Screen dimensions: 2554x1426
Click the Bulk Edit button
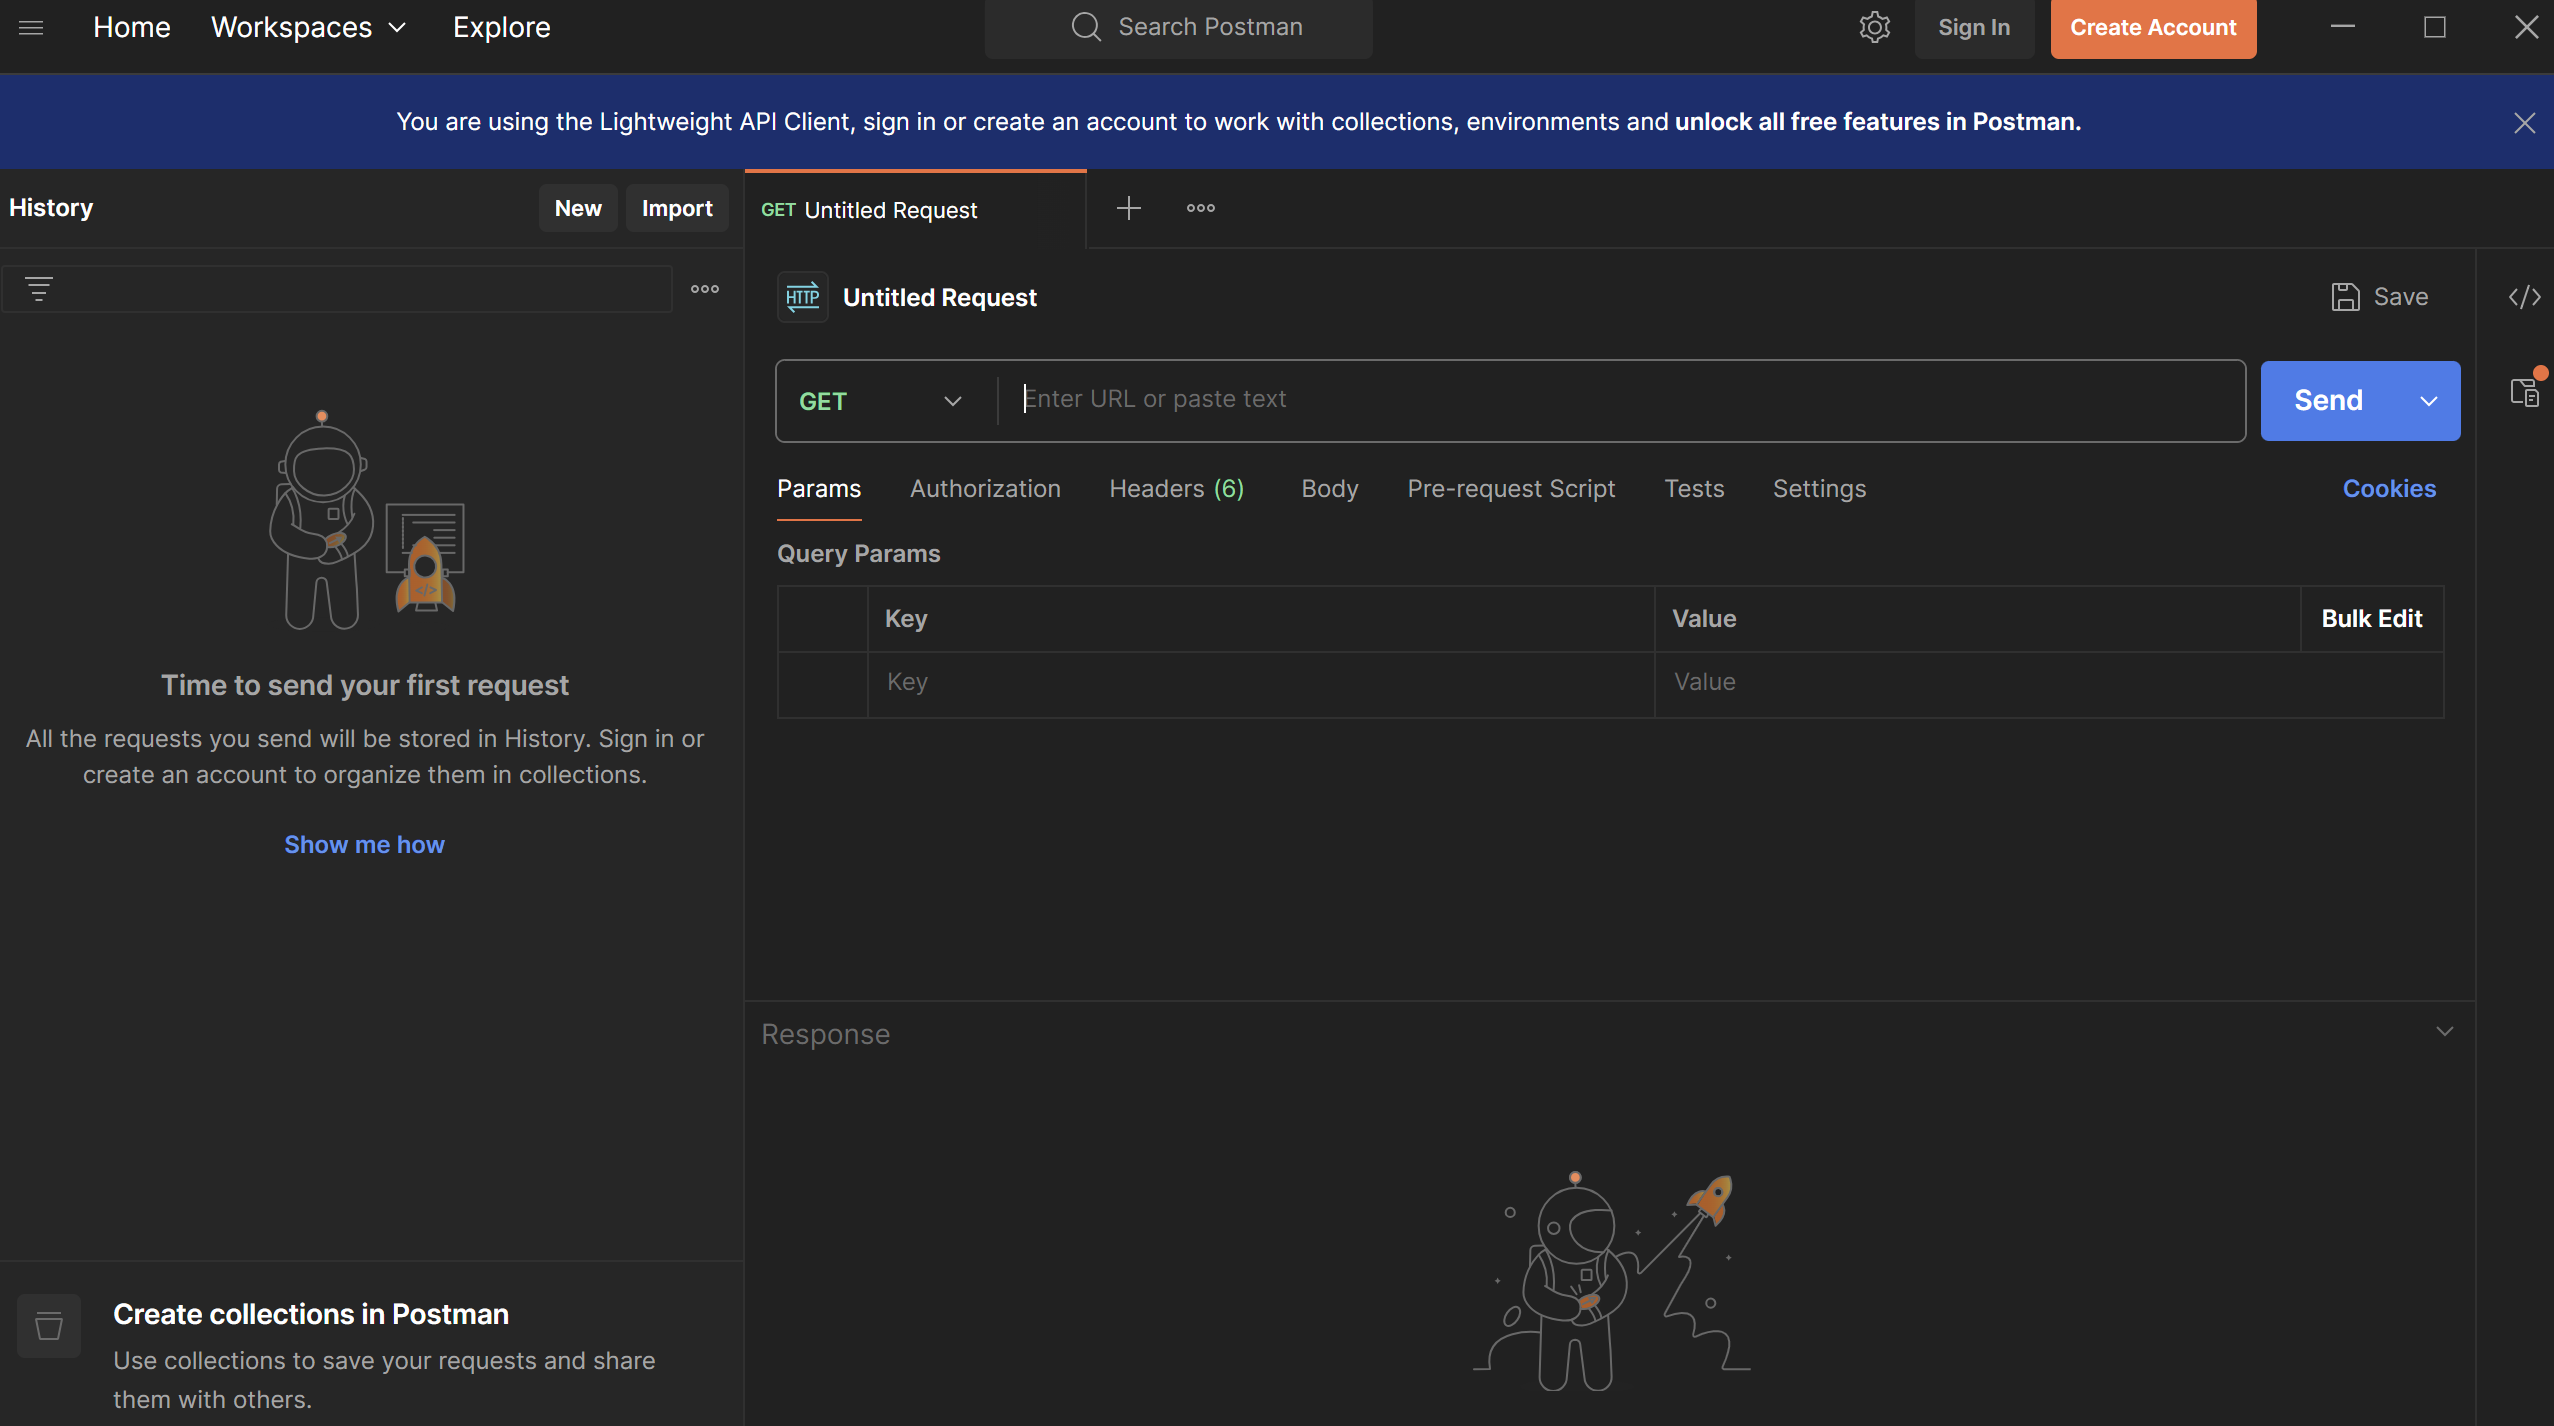pyautogui.click(x=2371, y=619)
